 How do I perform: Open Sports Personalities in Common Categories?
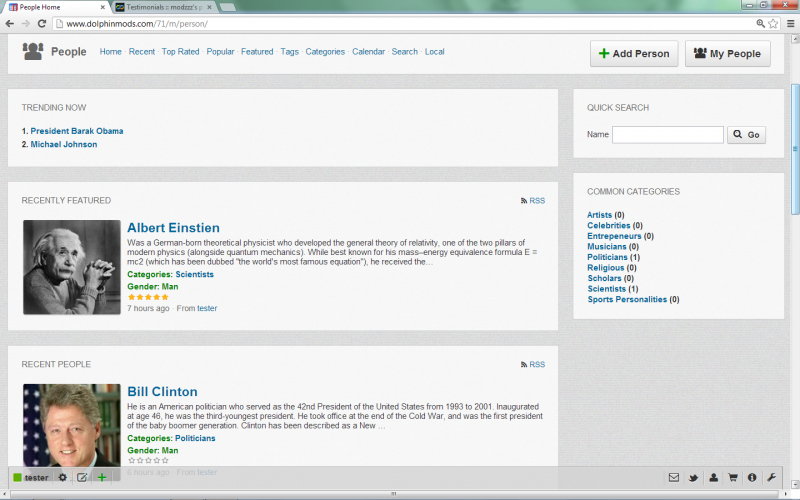627,299
